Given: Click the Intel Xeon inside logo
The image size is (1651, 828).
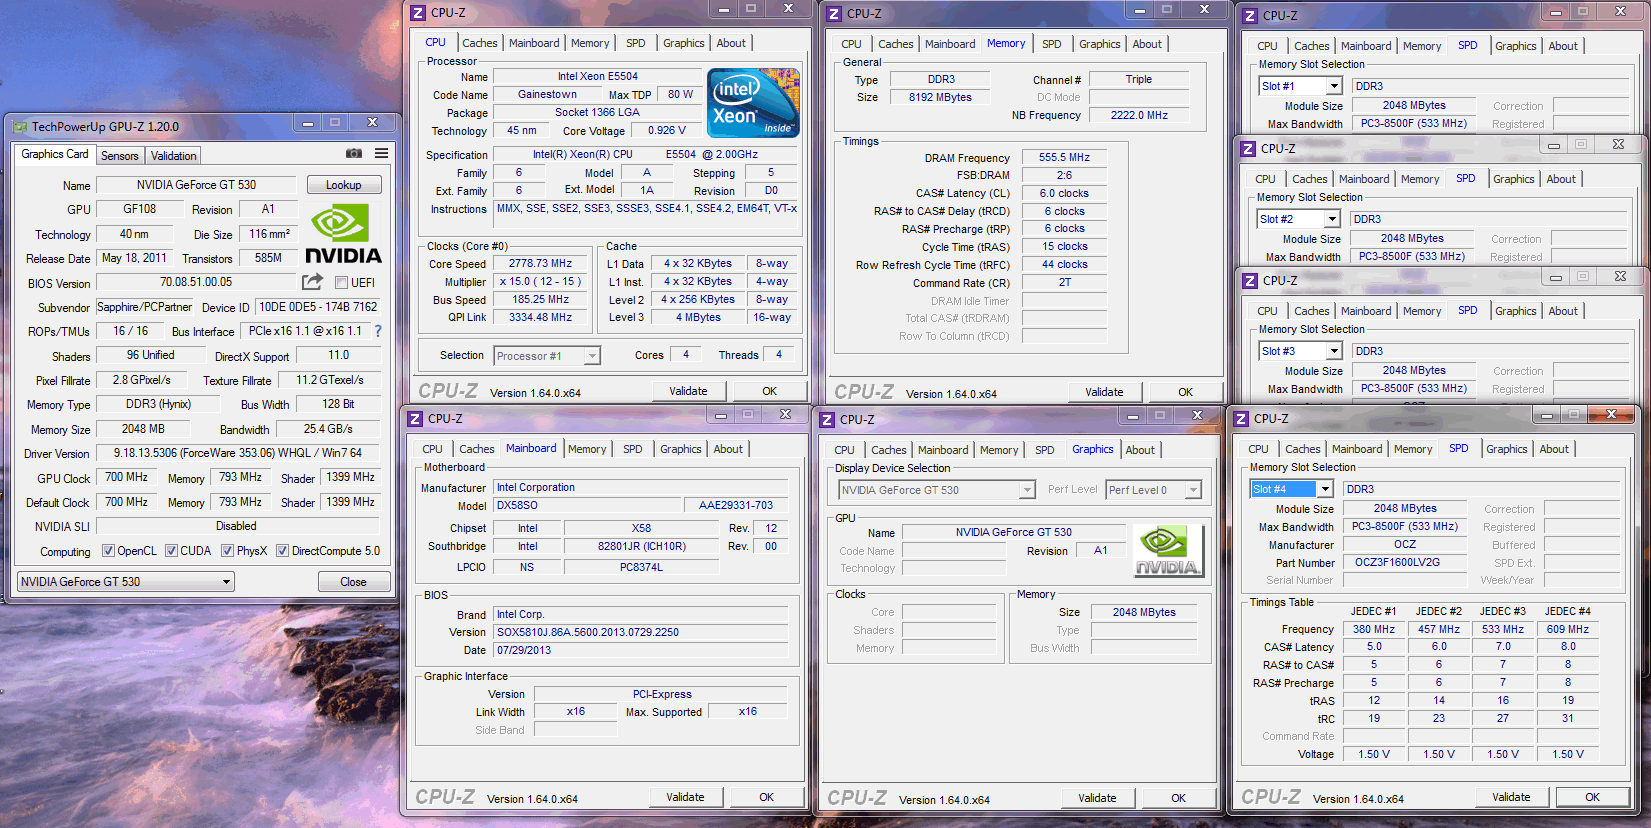Looking at the screenshot, I should [753, 103].
